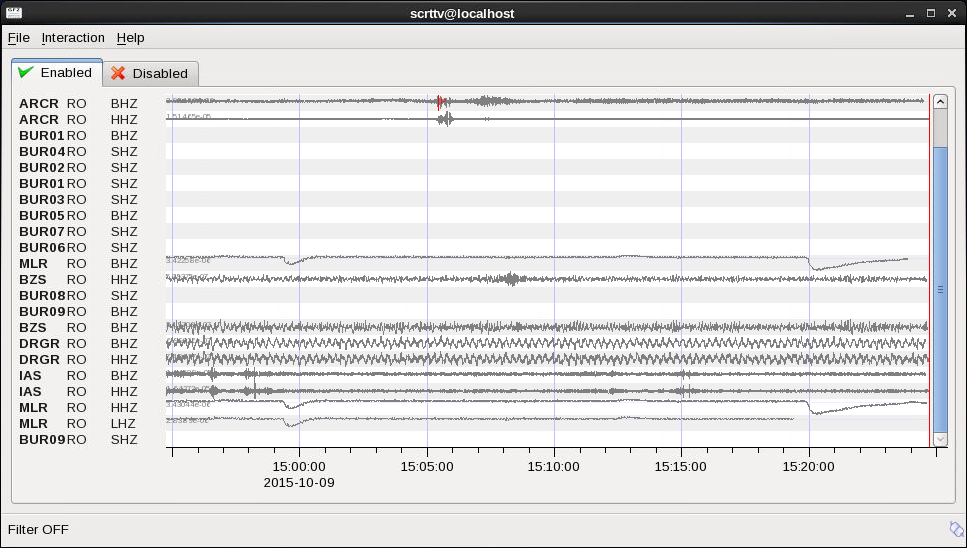Select the BZS RO BHZ trace row

tap(474, 327)
